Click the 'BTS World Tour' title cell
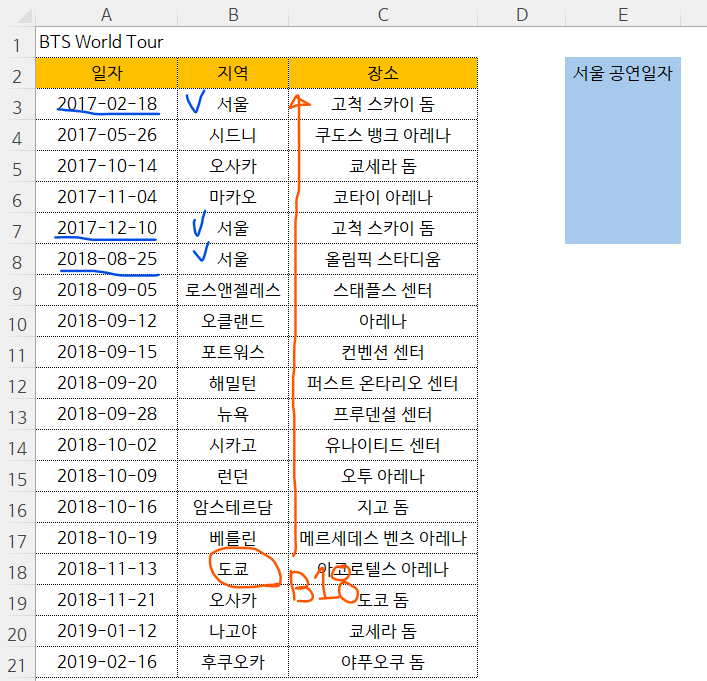 pyautogui.click(x=106, y=42)
